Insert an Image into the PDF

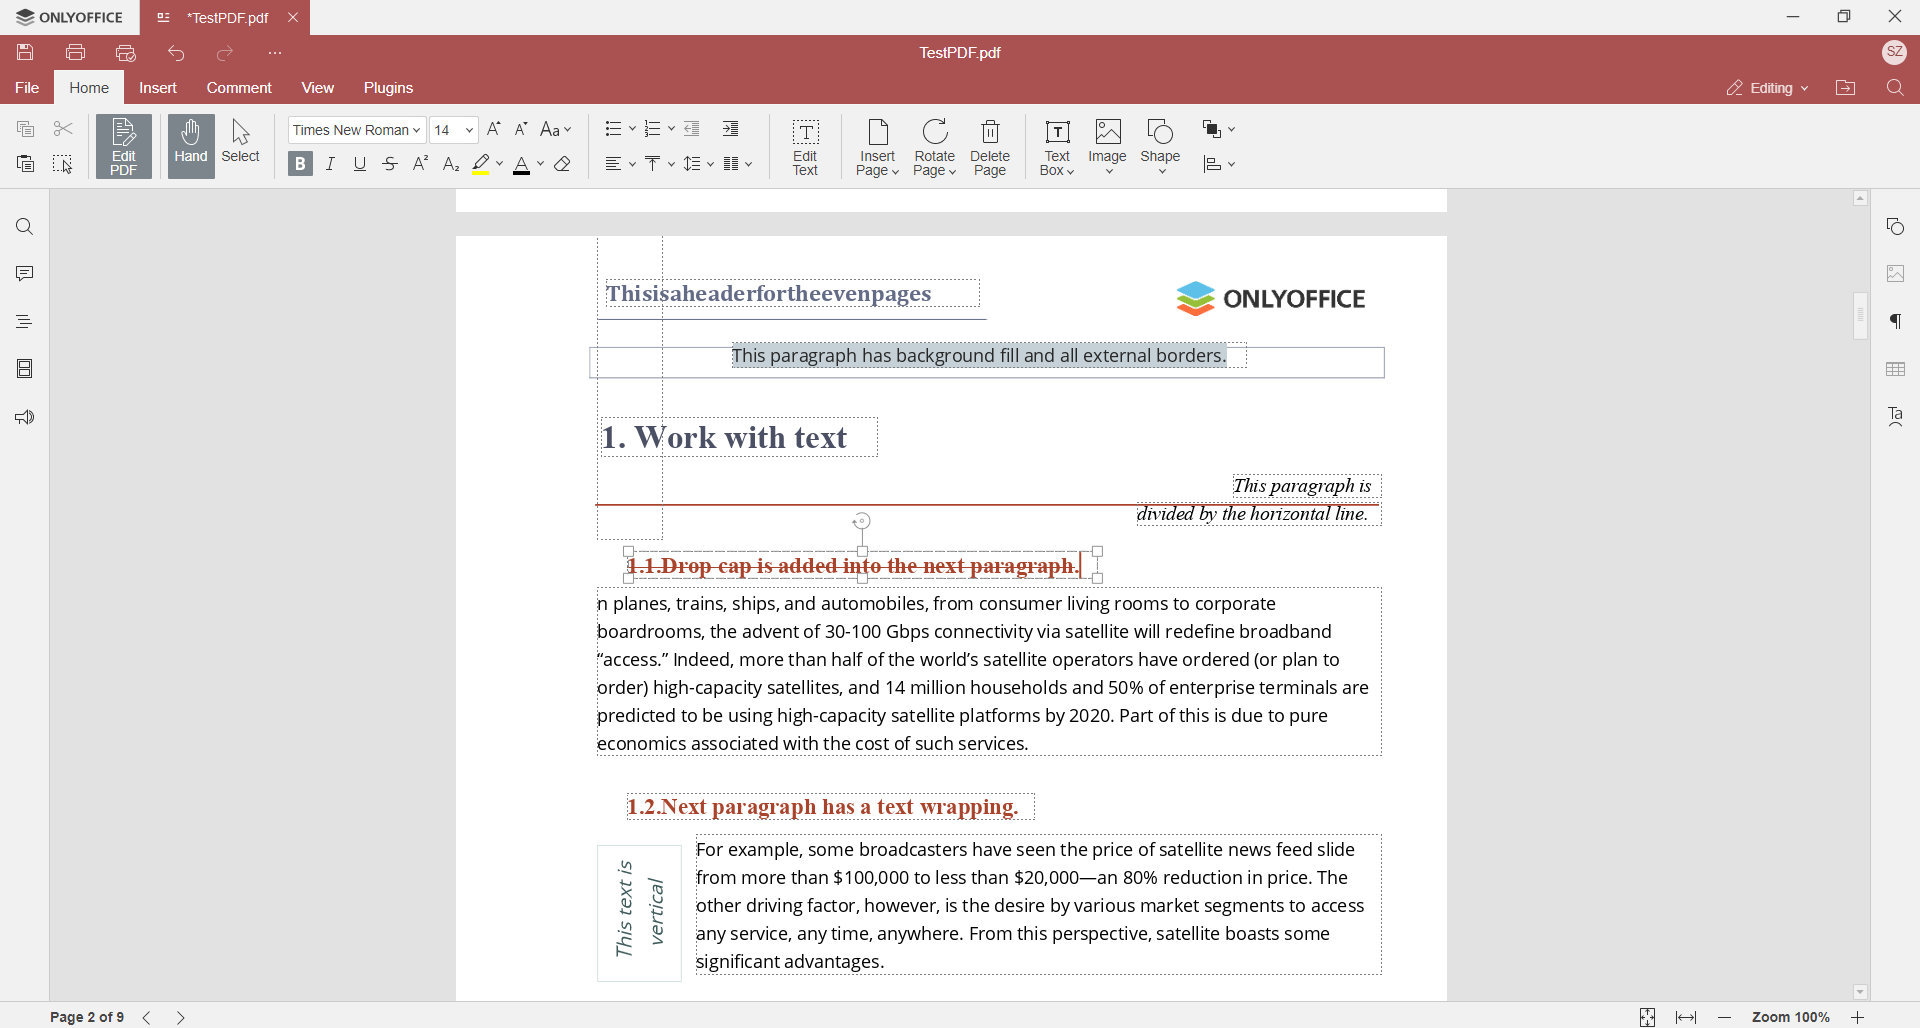pos(1106,145)
